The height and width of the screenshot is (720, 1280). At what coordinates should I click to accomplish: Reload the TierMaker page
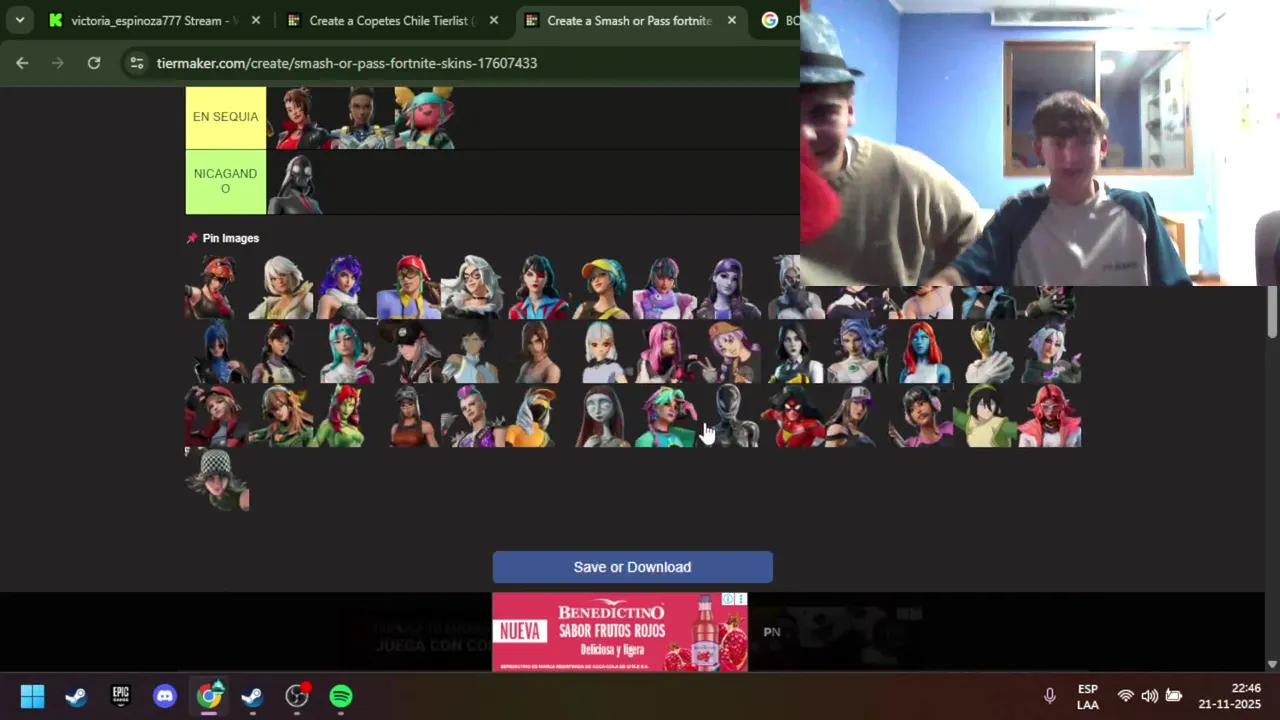(x=94, y=63)
